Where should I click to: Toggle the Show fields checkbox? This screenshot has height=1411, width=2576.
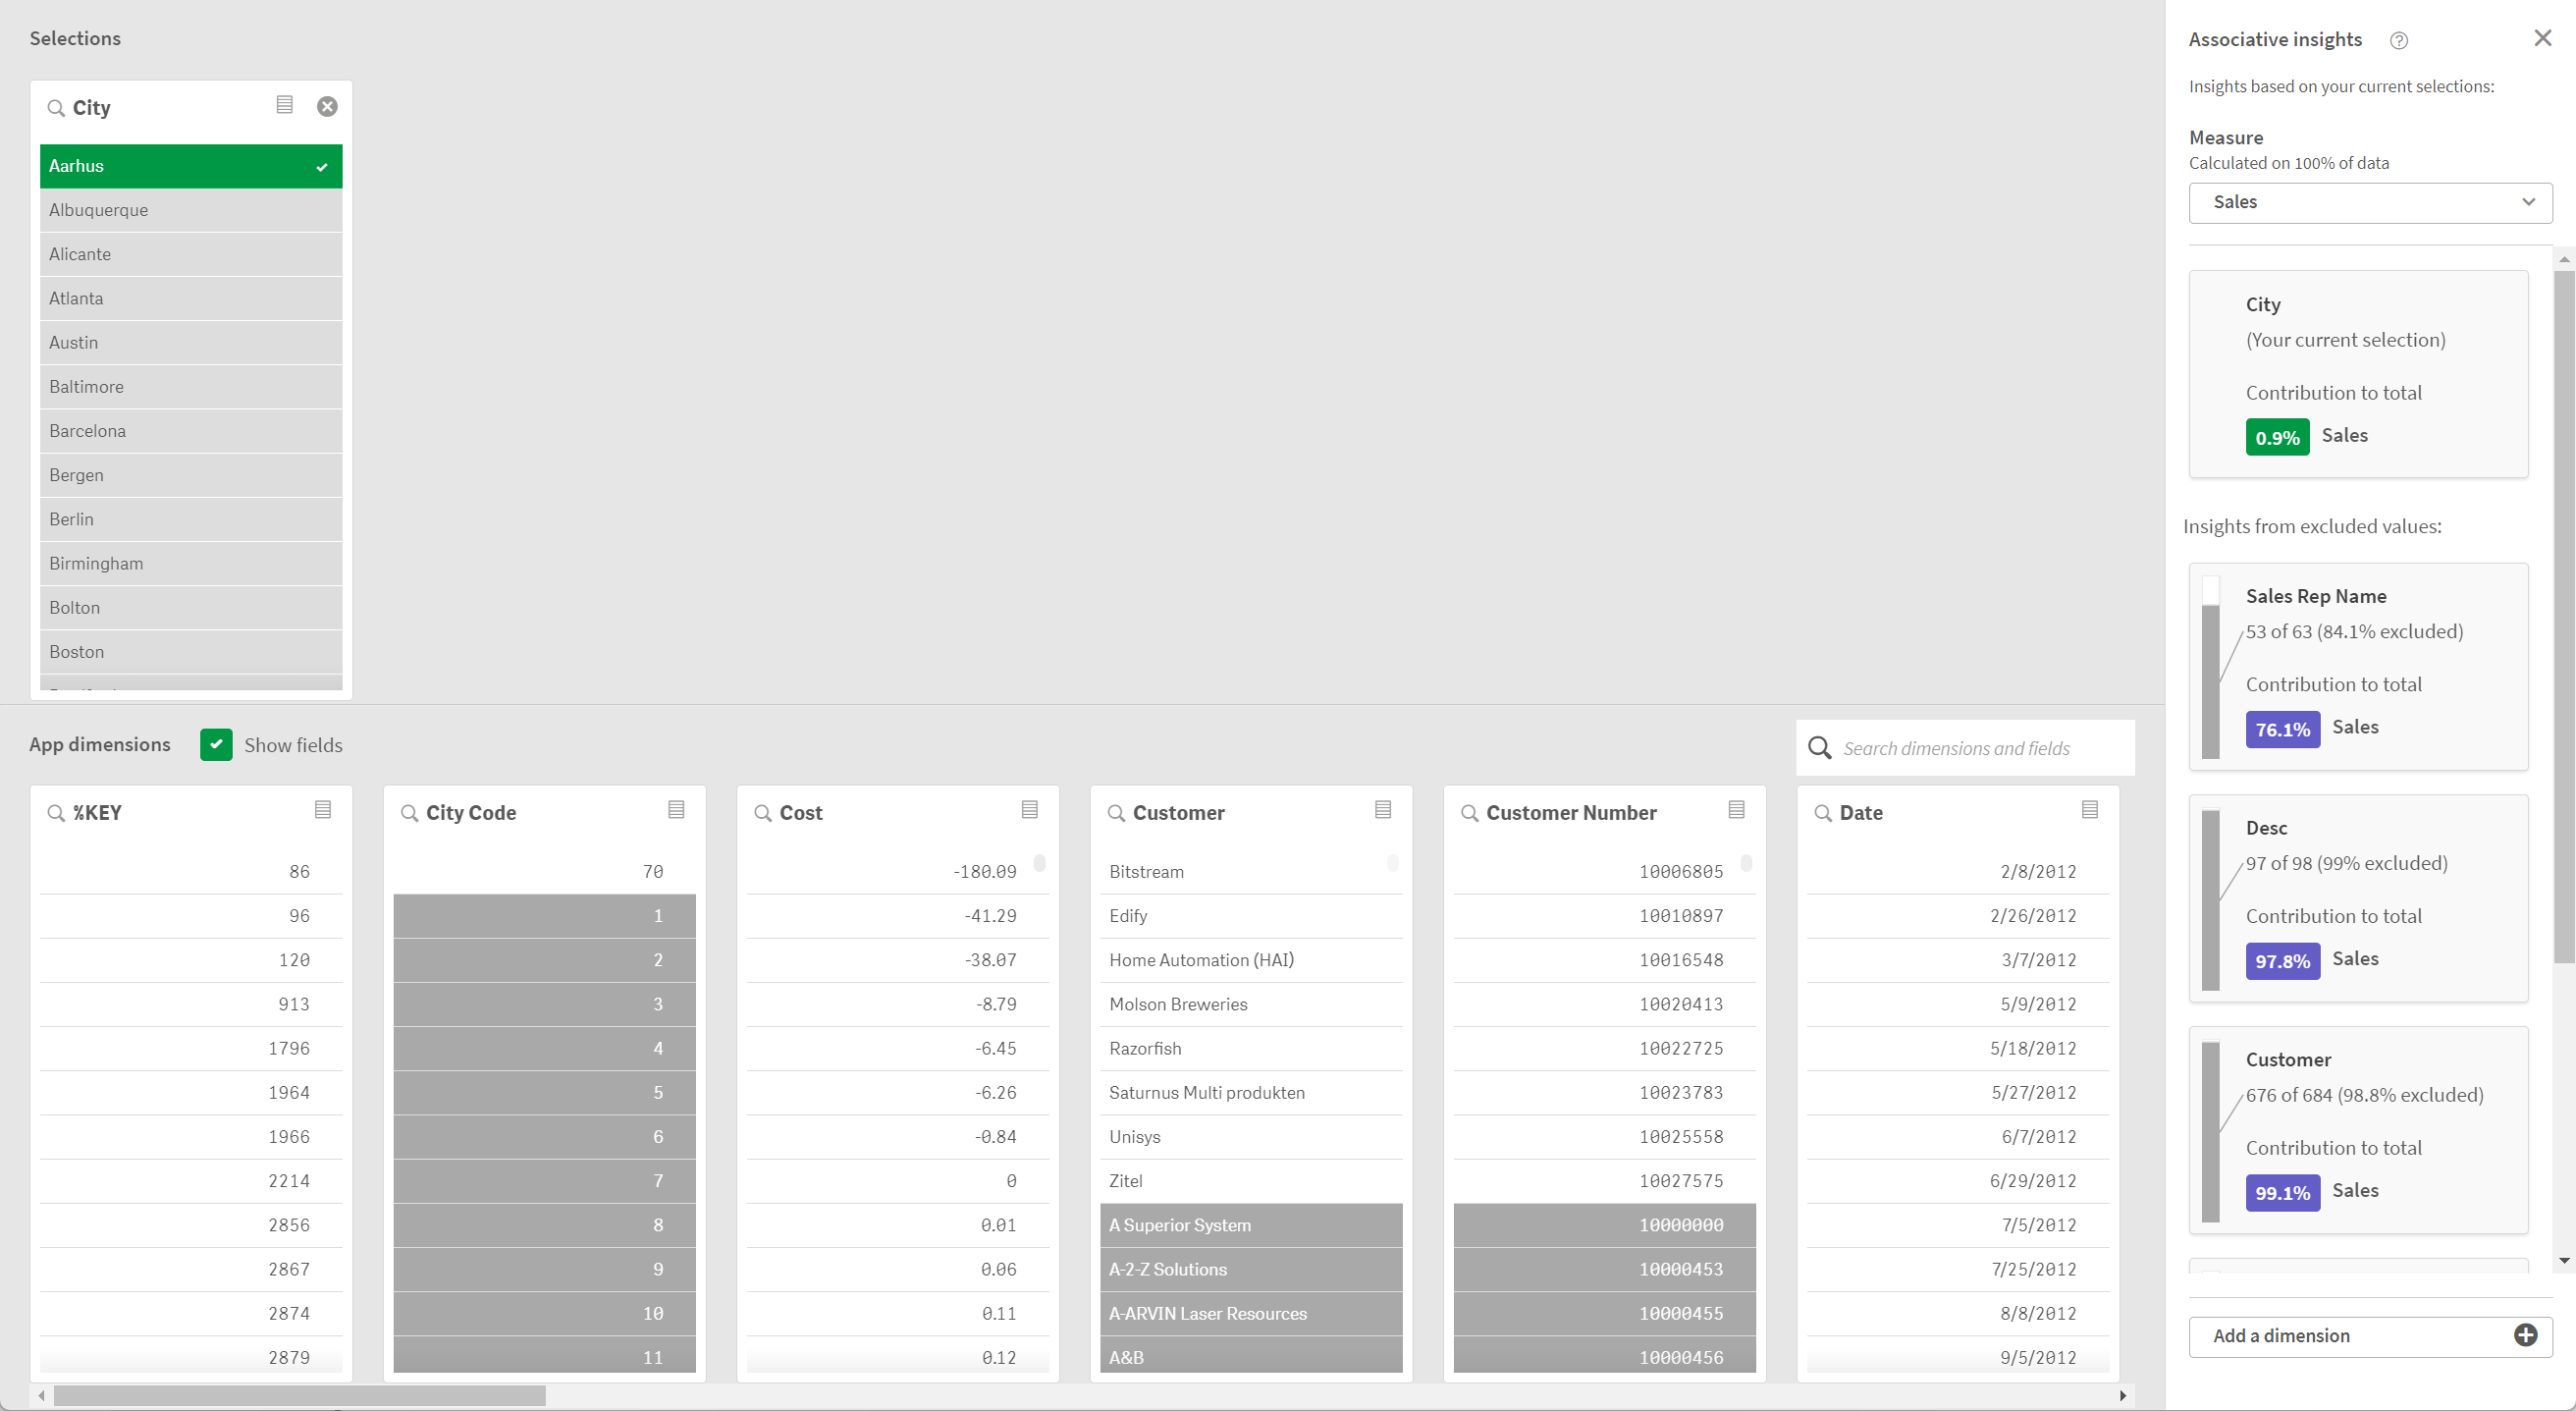(x=216, y=744)
